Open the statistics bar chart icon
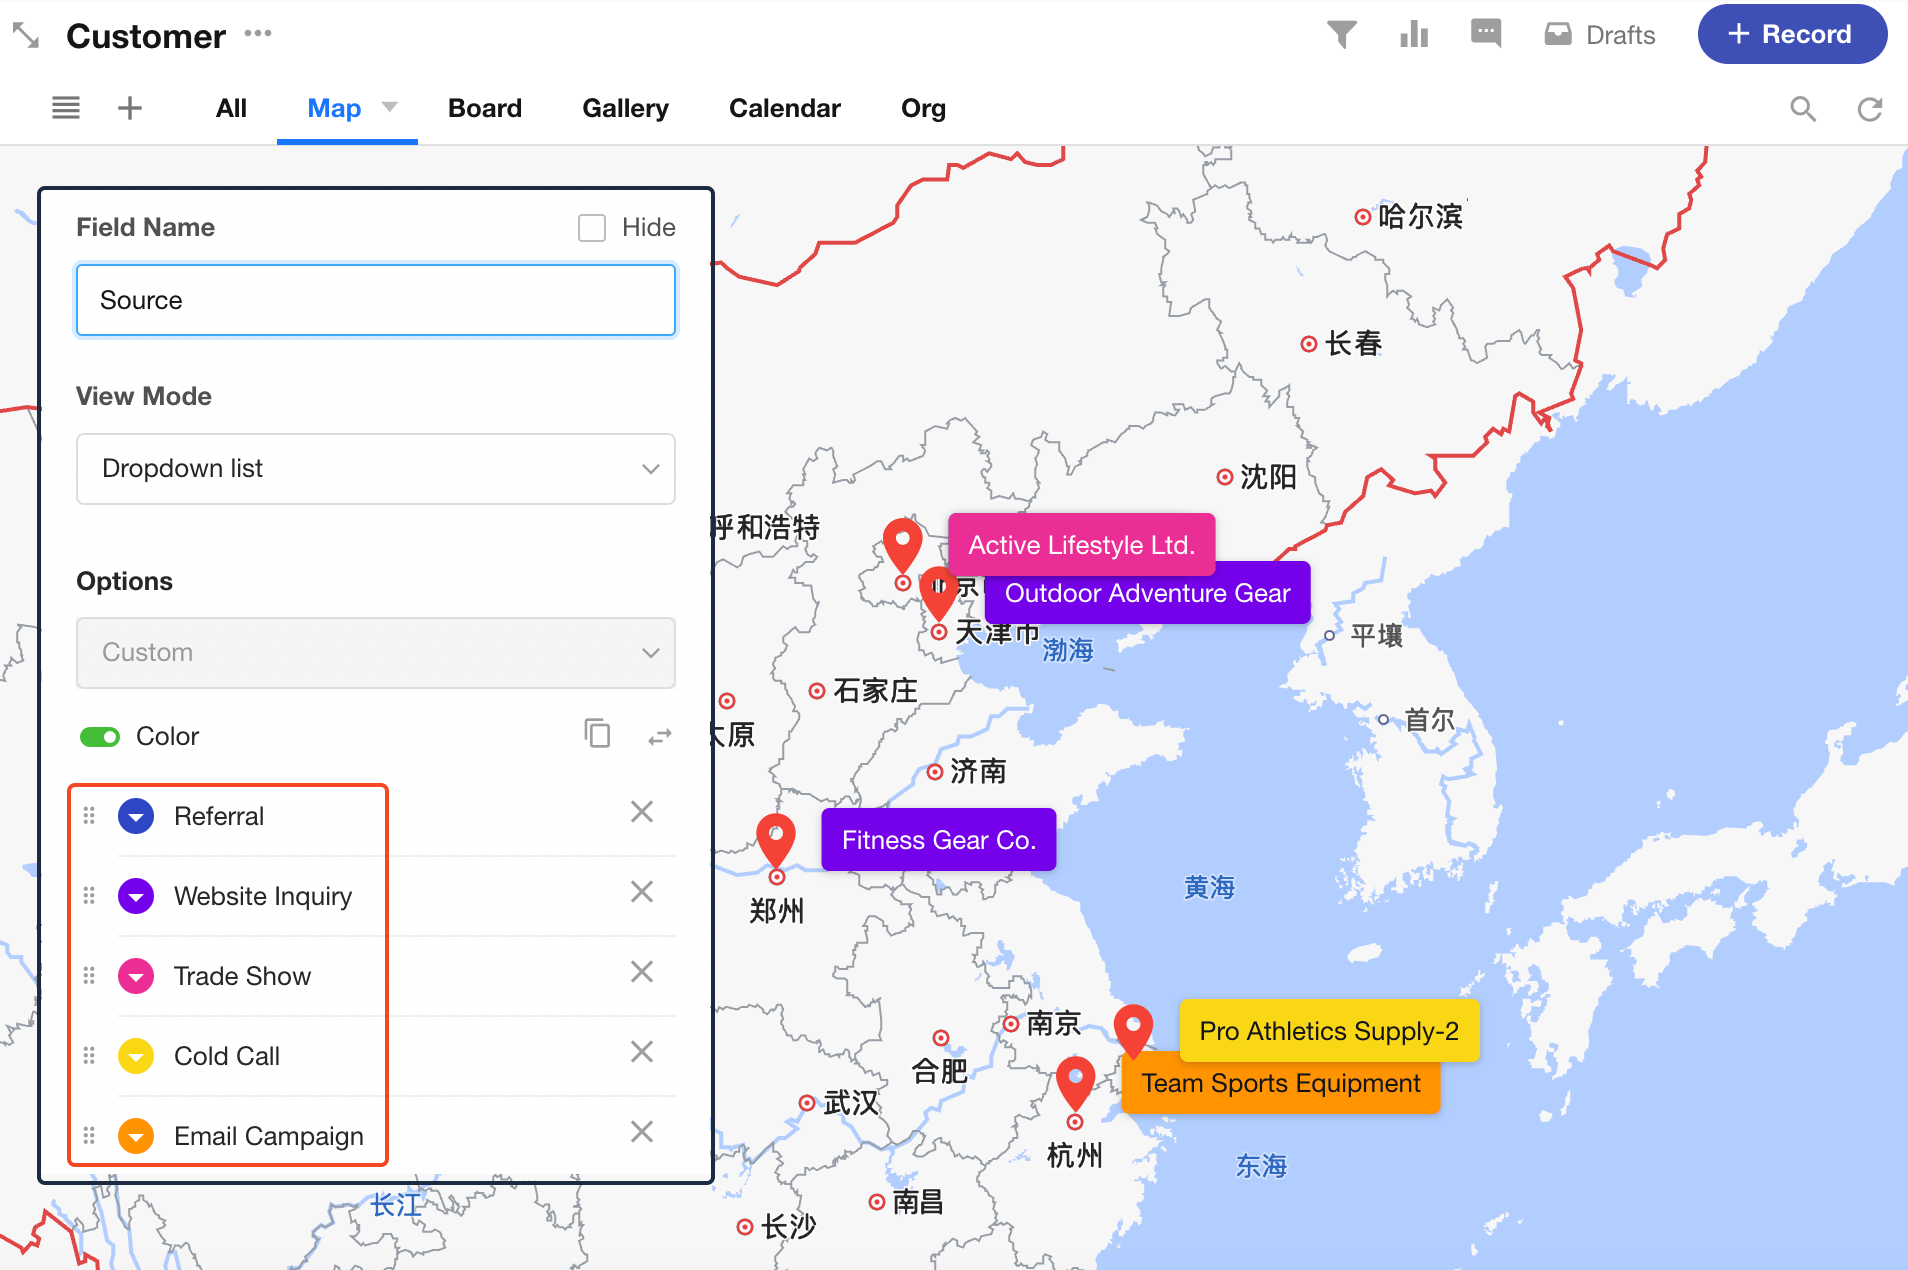Image resolution: width=1908 pixels, height=1270 pixels. [x=1414, y=35]
